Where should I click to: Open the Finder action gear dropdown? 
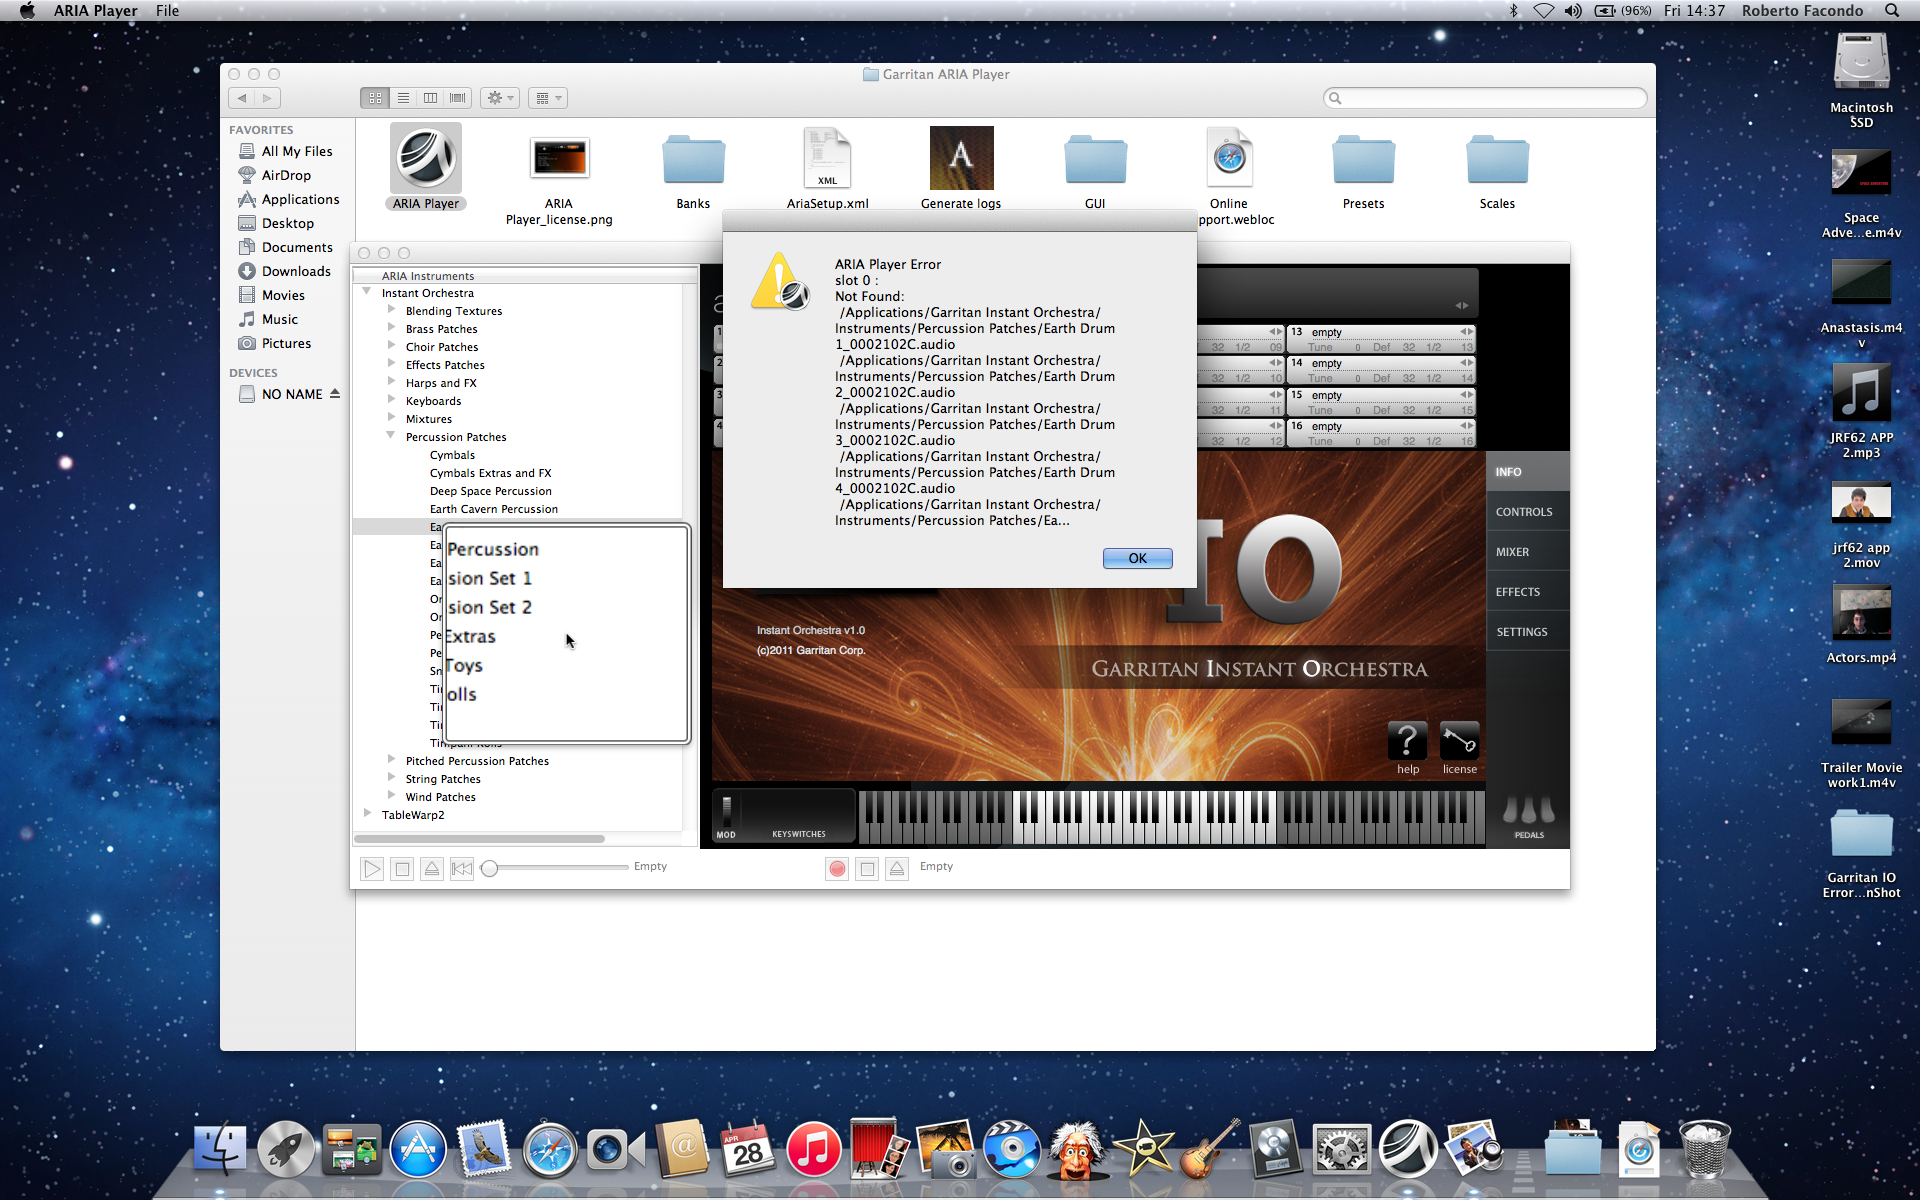point(499,98)
